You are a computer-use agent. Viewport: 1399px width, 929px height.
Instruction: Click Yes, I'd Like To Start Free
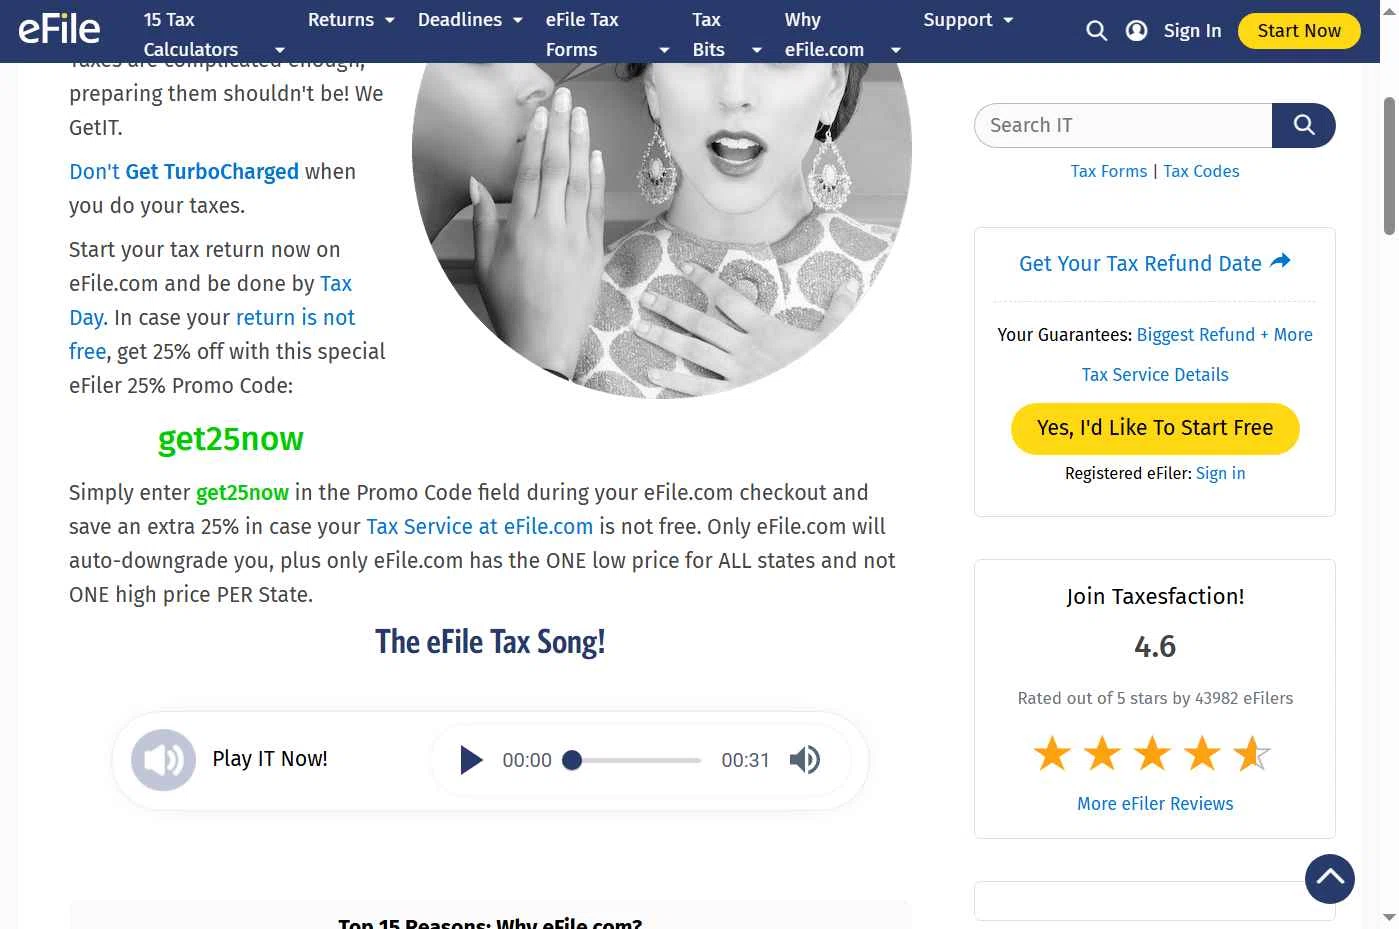[1155, 428]
